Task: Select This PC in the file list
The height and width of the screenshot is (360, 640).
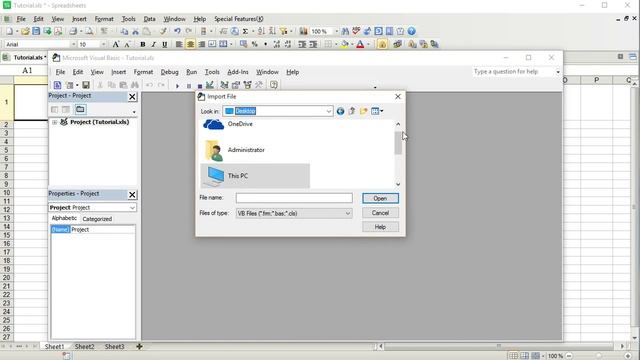Action: tap(255, 176)
